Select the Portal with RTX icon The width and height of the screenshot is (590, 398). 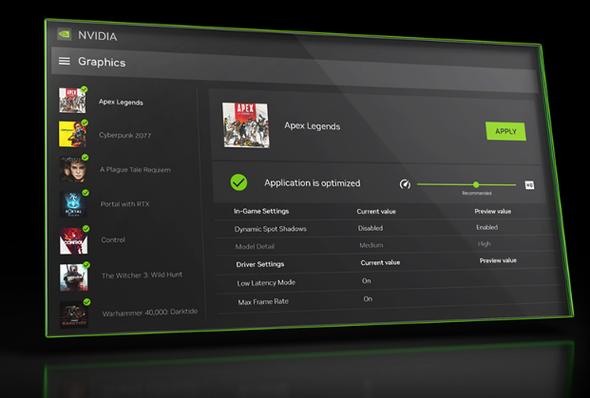click(x=73, y=204)
